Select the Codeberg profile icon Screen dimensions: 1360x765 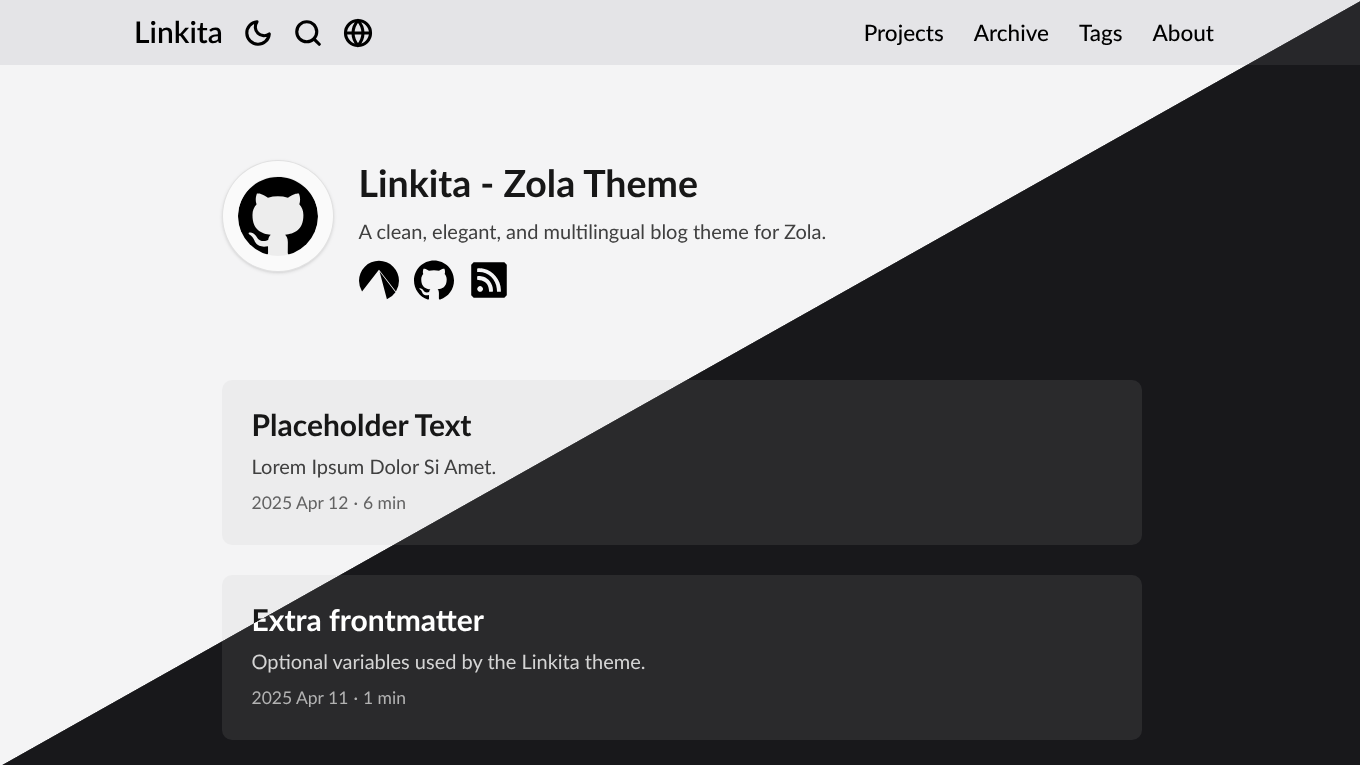tap(379, 280)
